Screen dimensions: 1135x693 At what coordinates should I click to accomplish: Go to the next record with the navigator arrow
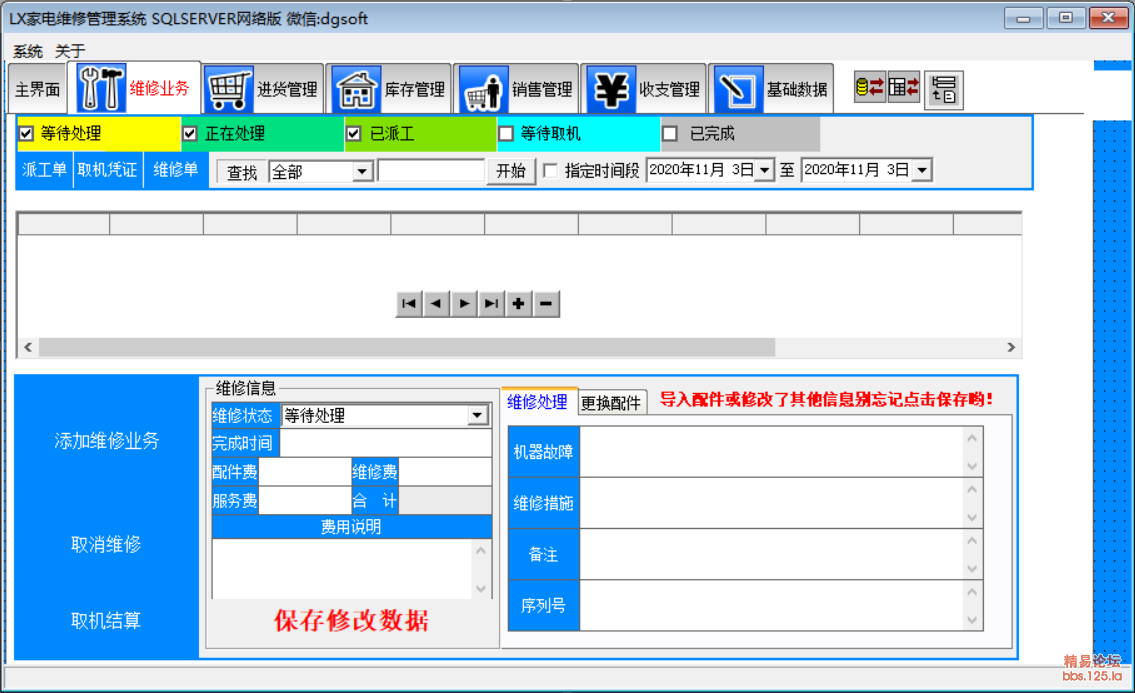click(x=464, y=304)
